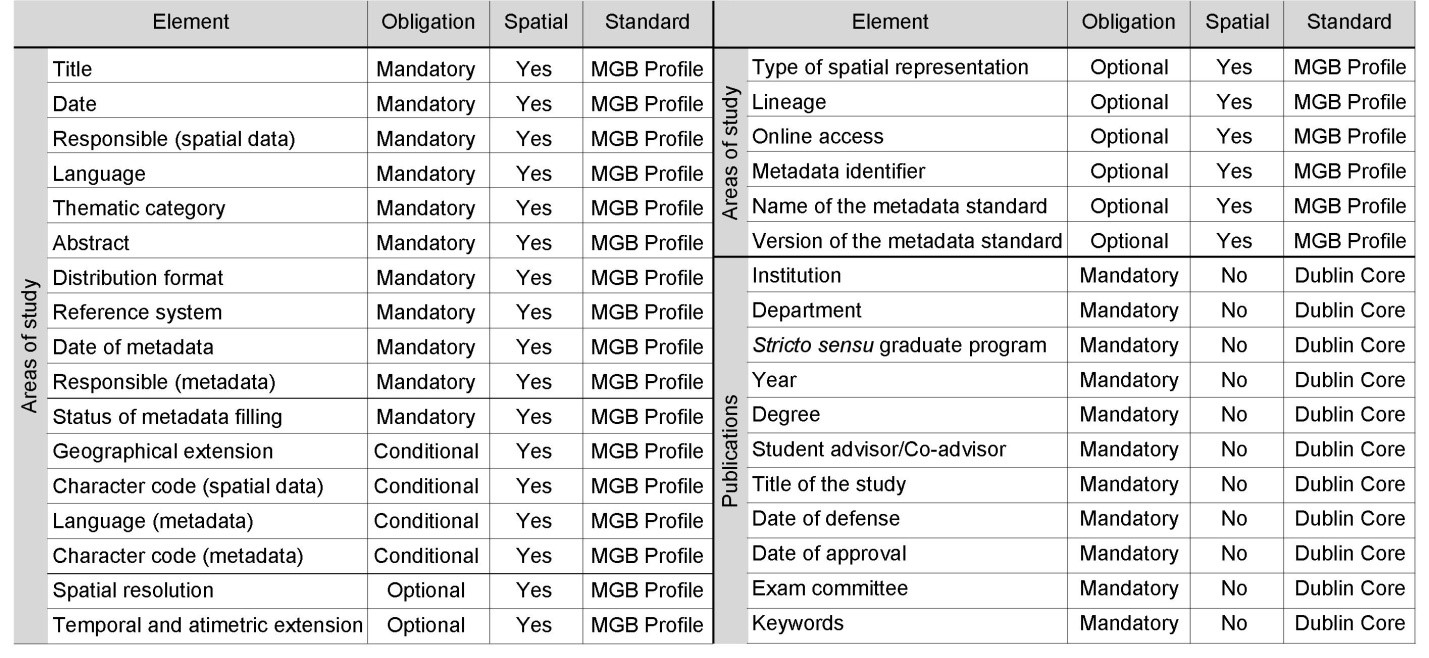
Task: Select the "Abstract" row label
Action: tap(91, 243)
